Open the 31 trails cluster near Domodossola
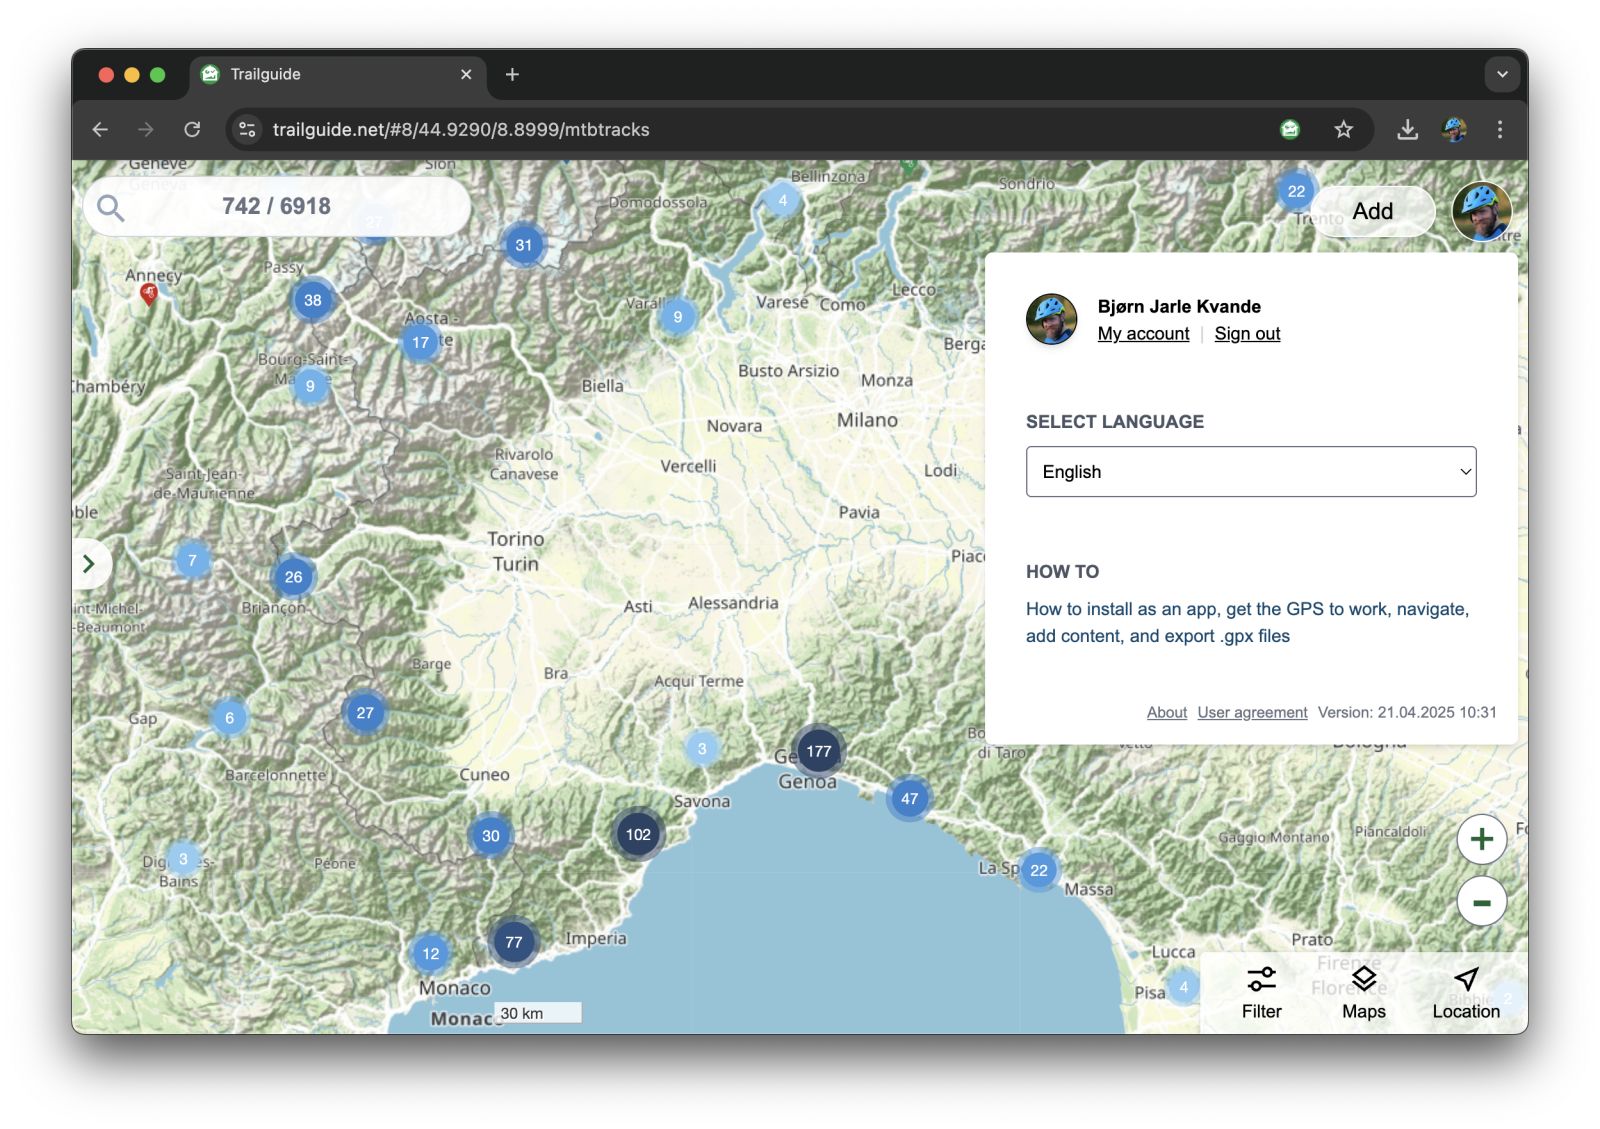1600x1129 pixels. tap(523, 245)
